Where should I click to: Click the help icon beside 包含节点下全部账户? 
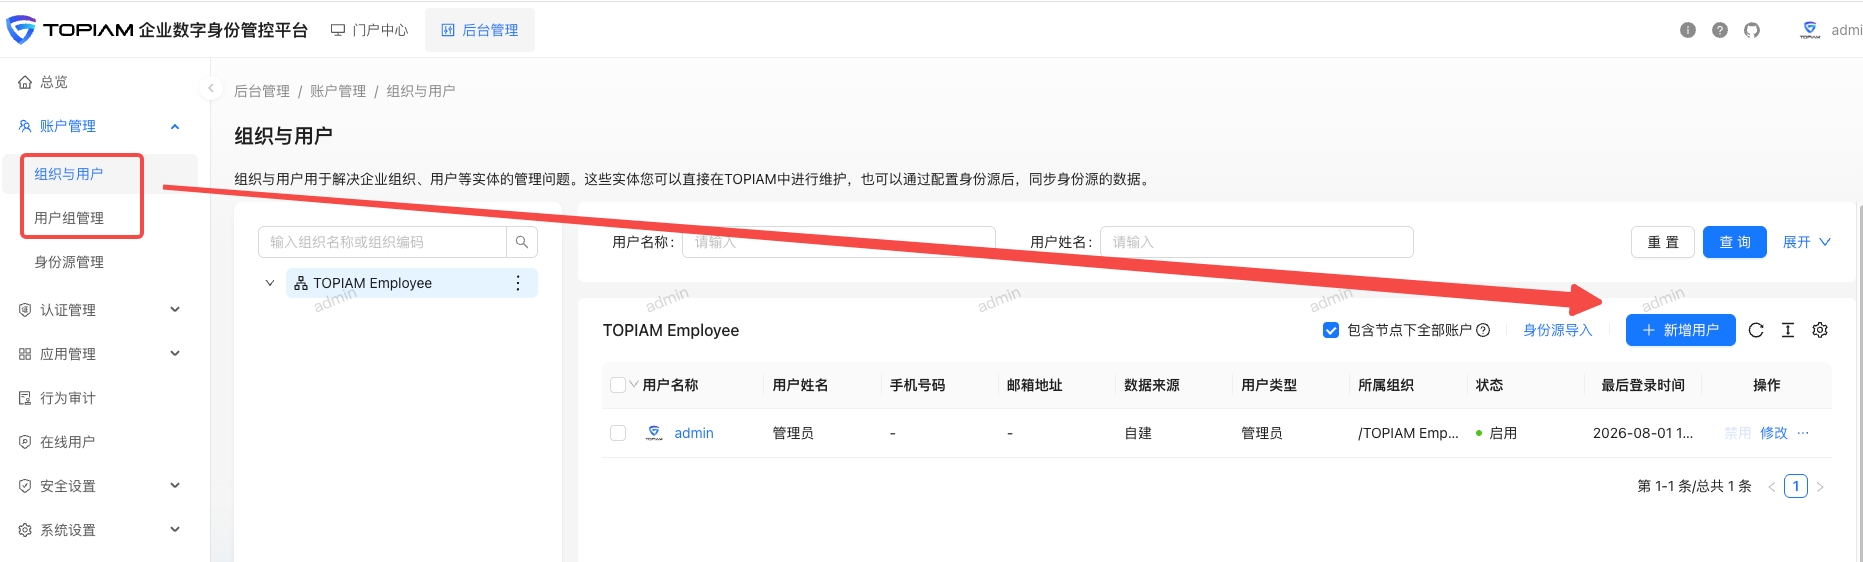tap(1483, 330)
